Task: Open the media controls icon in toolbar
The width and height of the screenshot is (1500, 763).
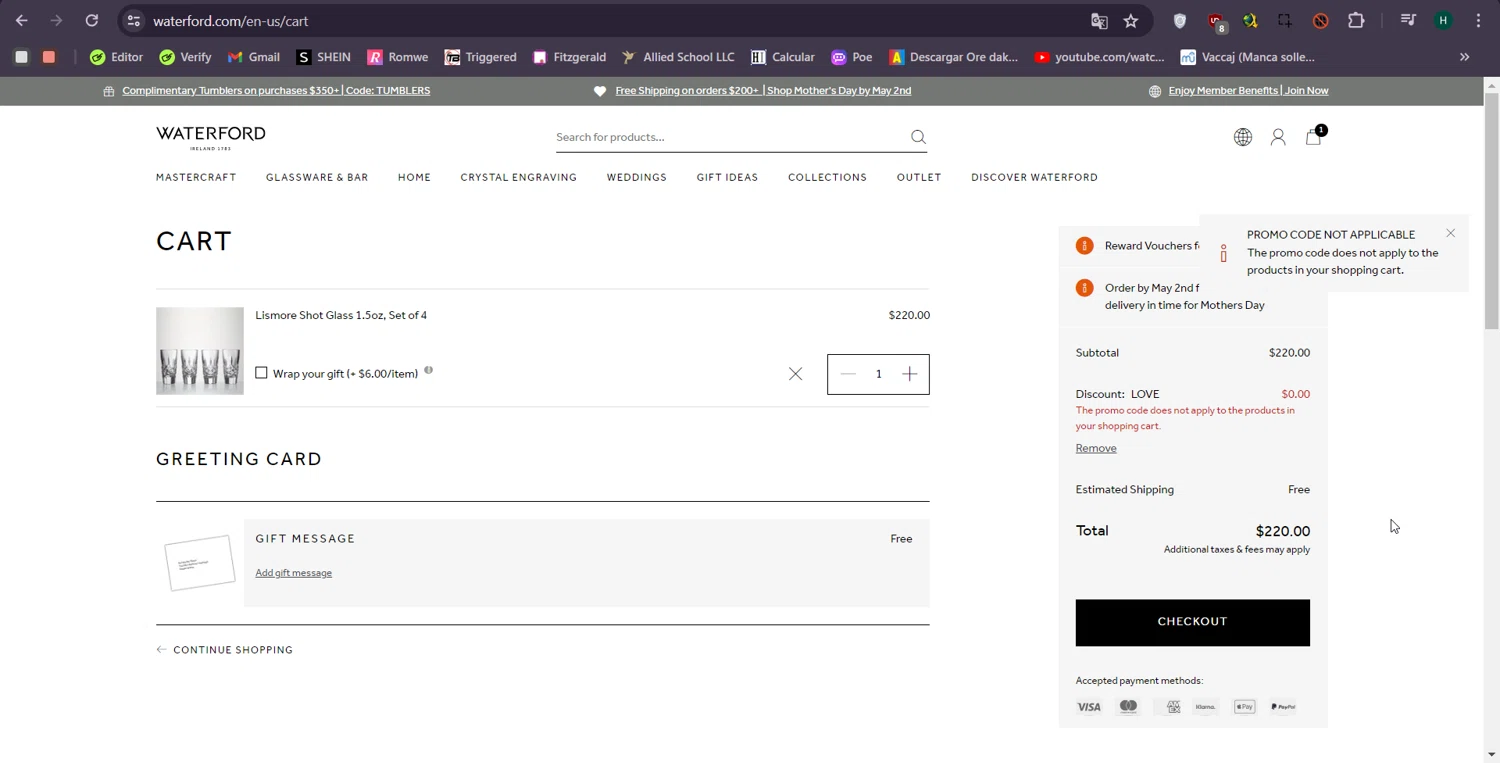Action: 1408,21
